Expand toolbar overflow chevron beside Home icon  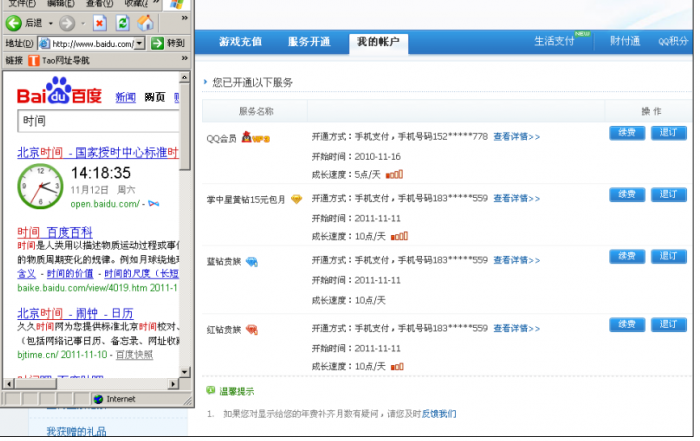(184, 18)
